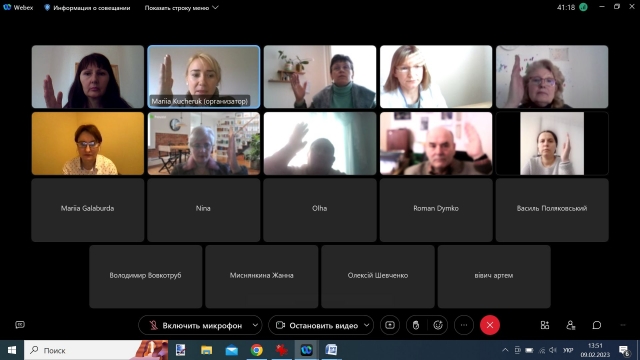
Task: Open more options ellipsis button
Action: (x=464, y=325)
